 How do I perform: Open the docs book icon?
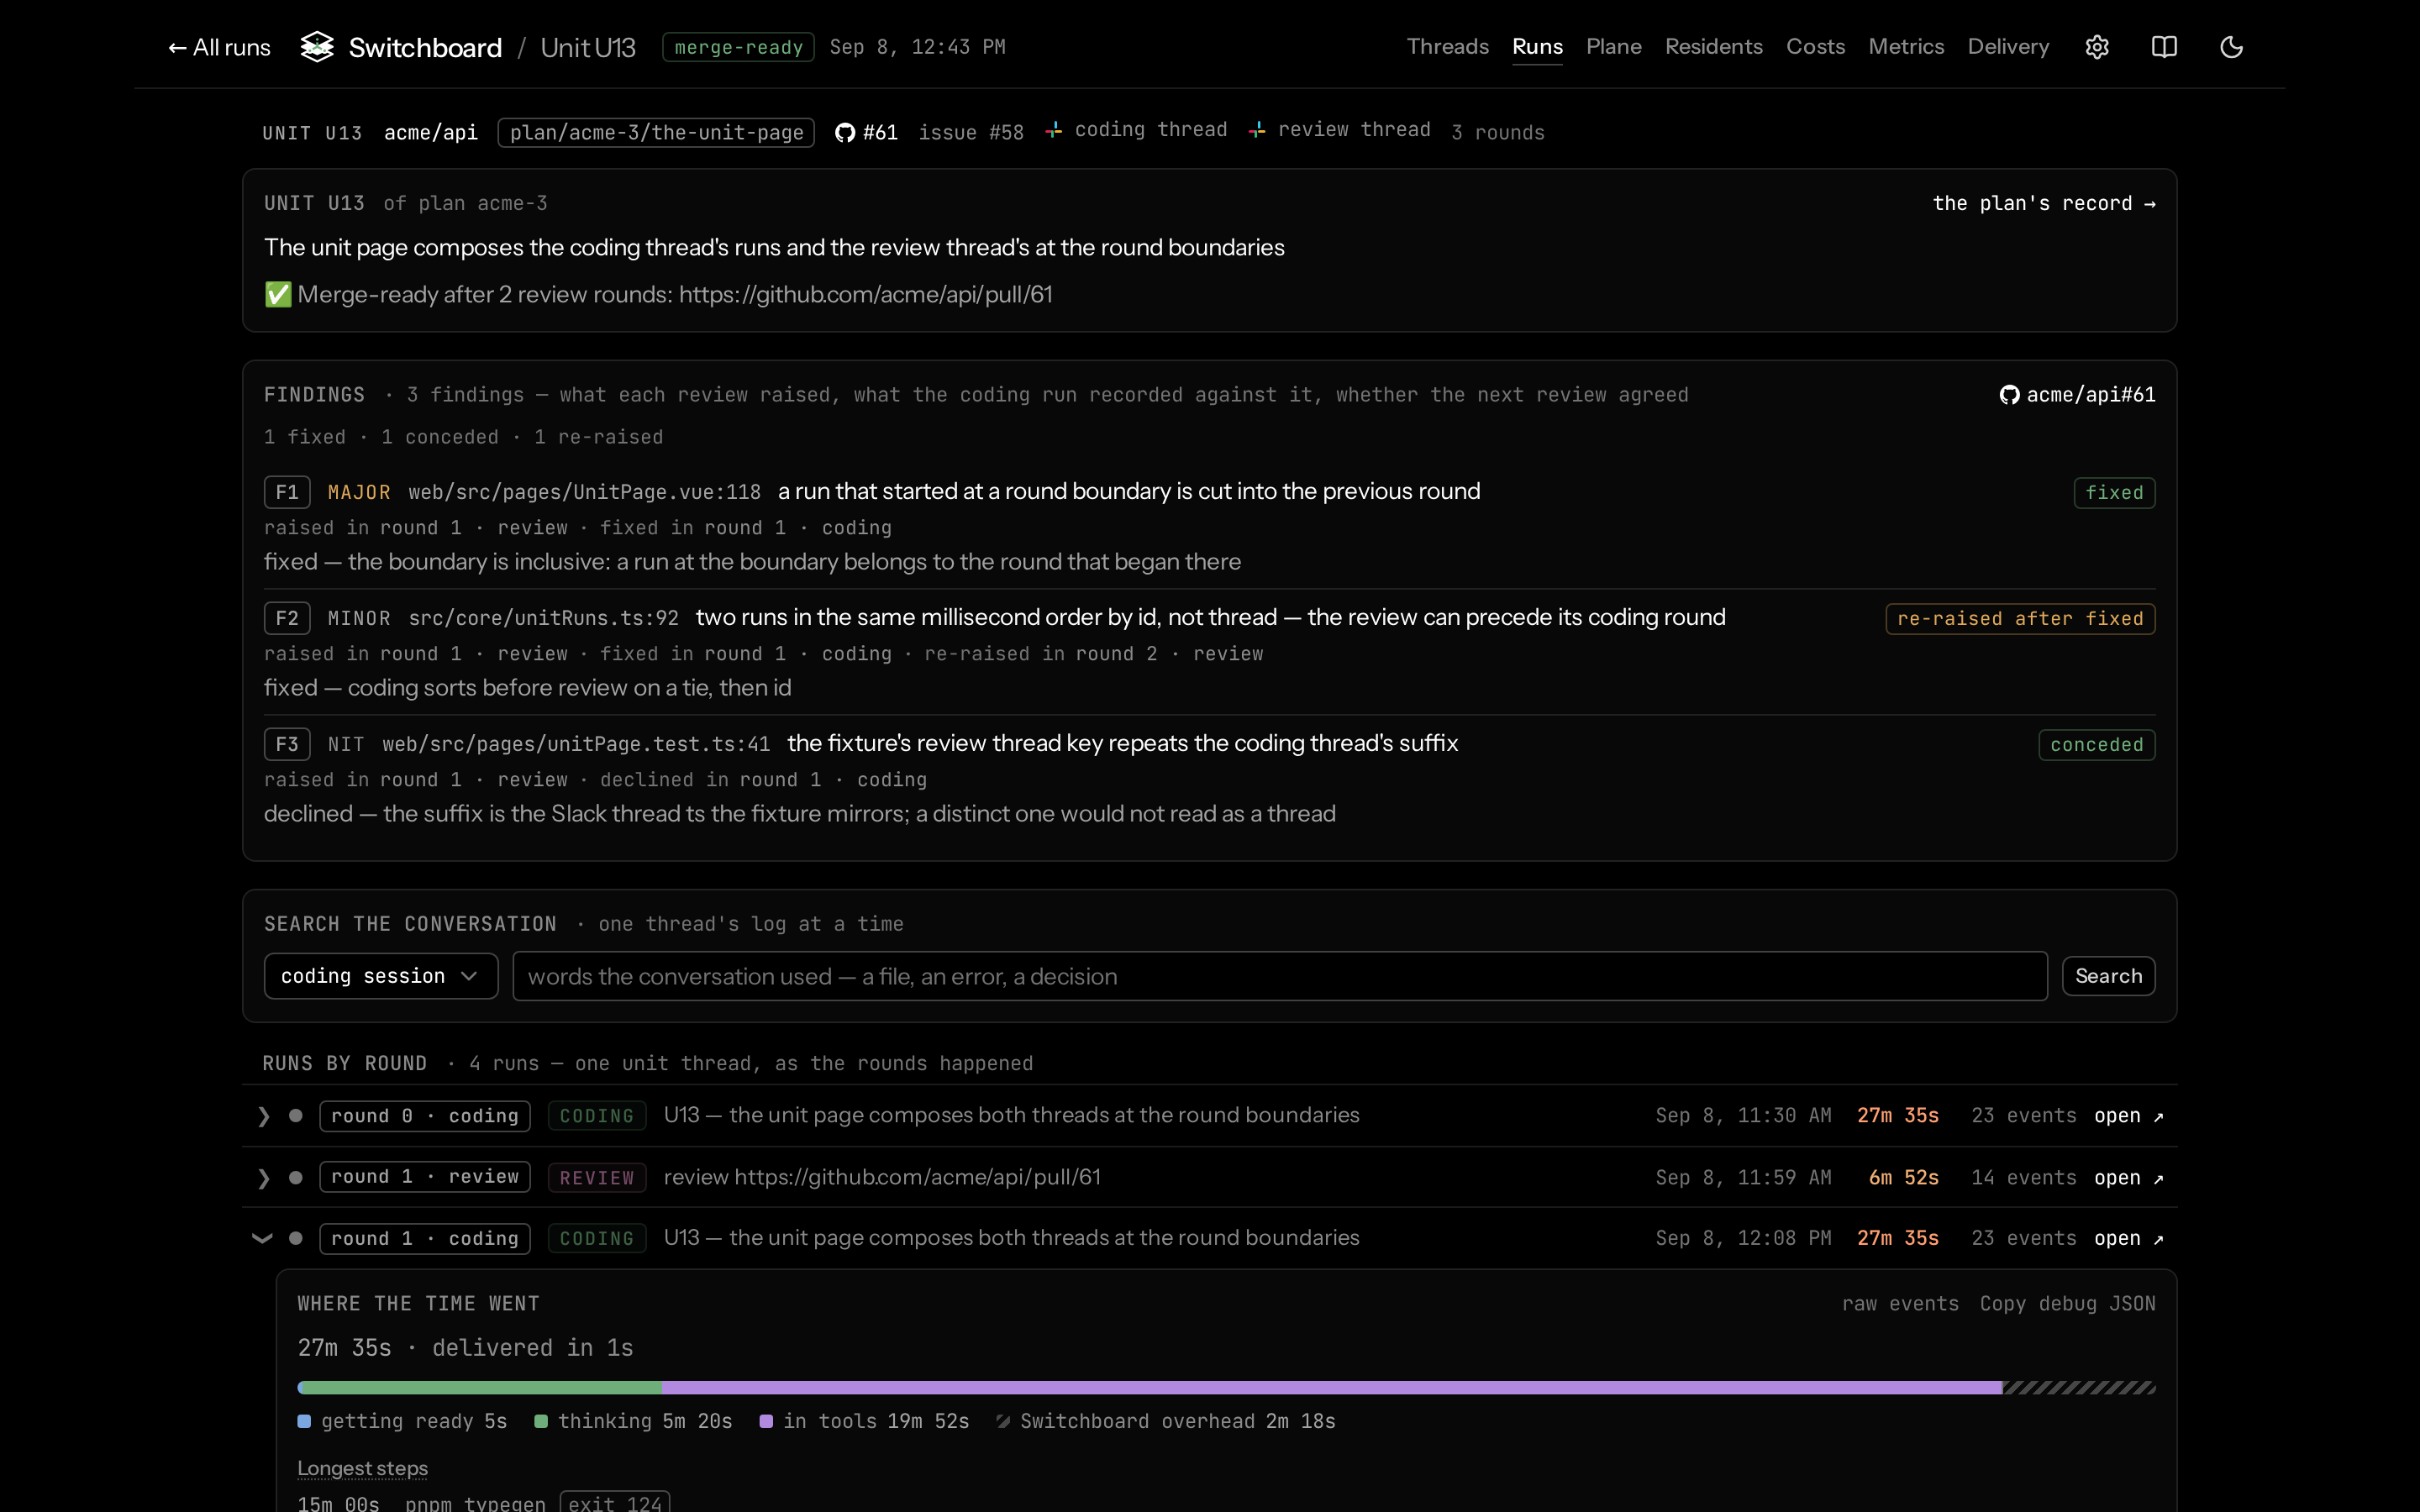[x=2164, y=47]
